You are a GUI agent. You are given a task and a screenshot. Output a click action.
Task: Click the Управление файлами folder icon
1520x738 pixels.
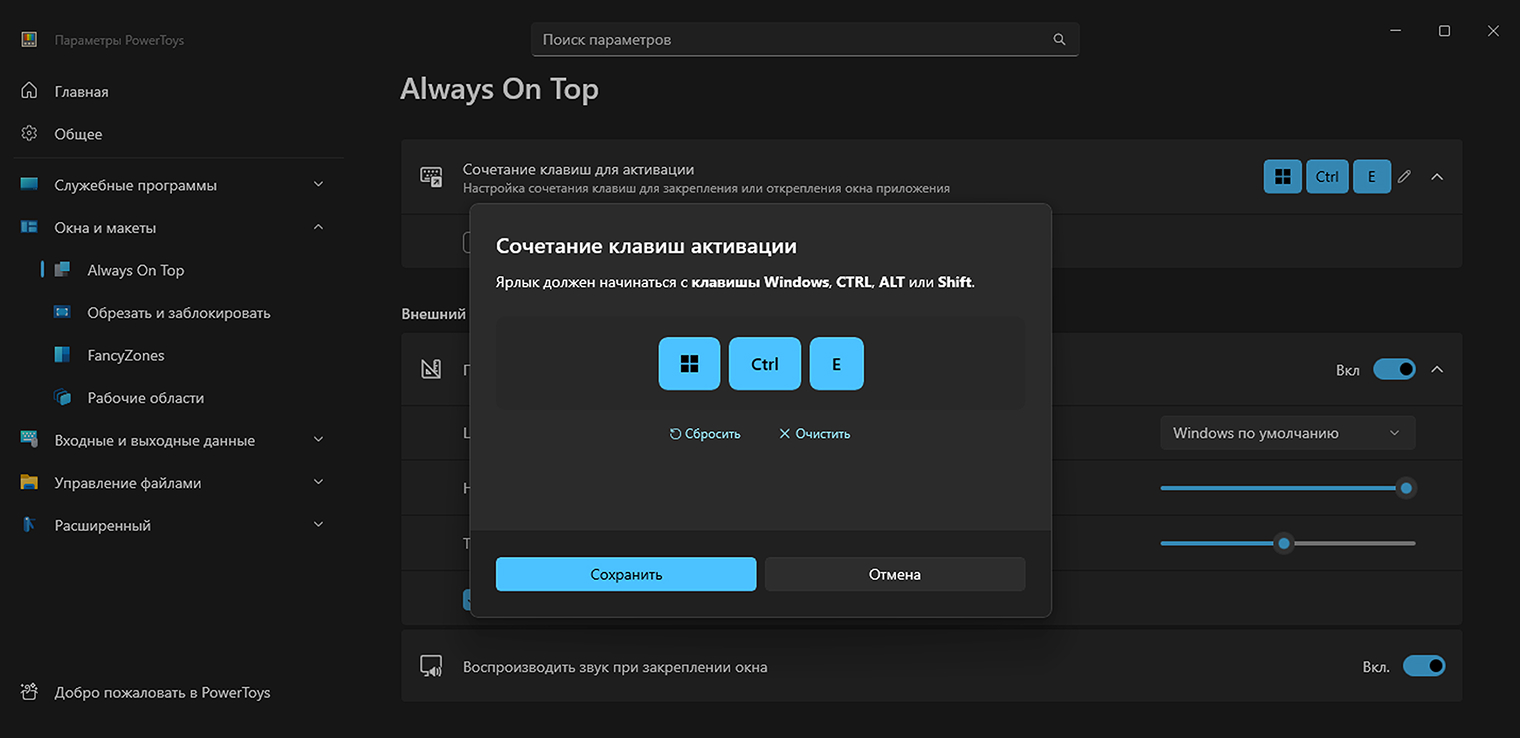click(x=29, y=483)
